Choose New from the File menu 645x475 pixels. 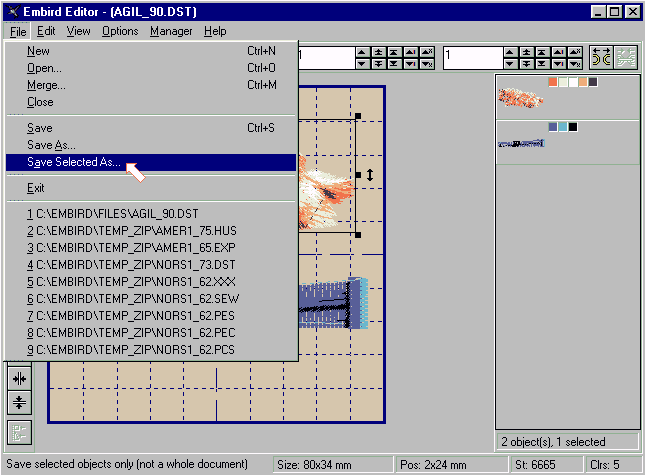151,51
